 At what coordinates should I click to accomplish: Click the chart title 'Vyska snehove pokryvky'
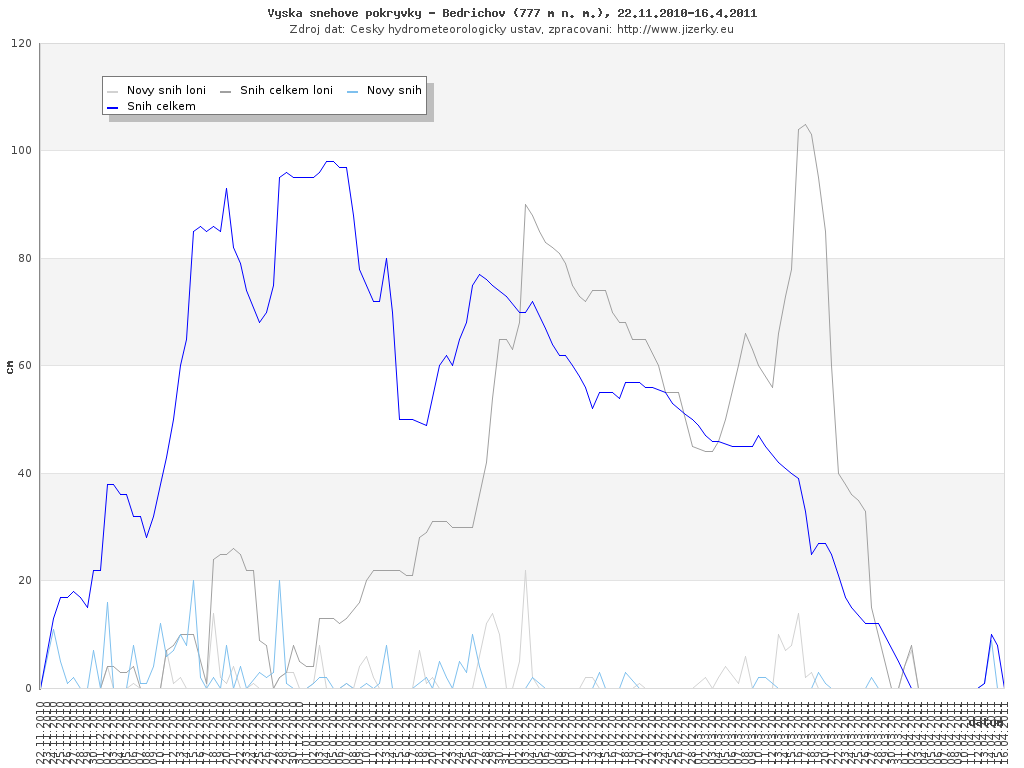coord(511,13)
